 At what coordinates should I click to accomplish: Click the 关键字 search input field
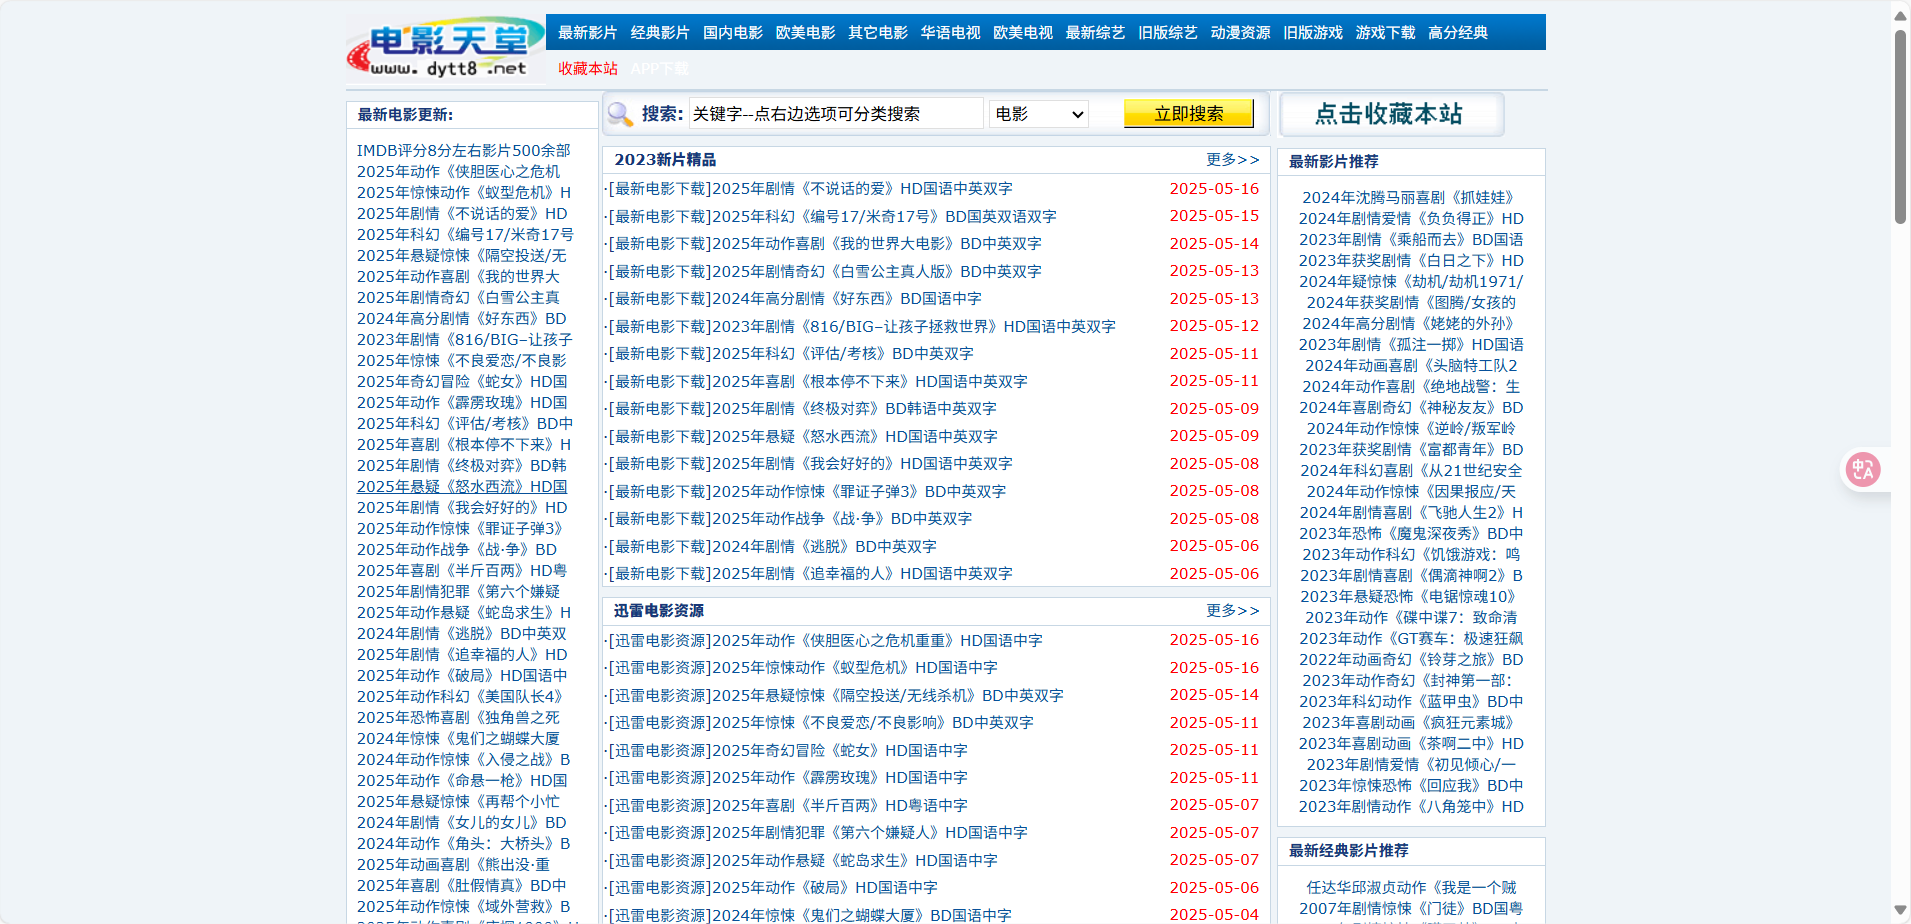(836, 114)
